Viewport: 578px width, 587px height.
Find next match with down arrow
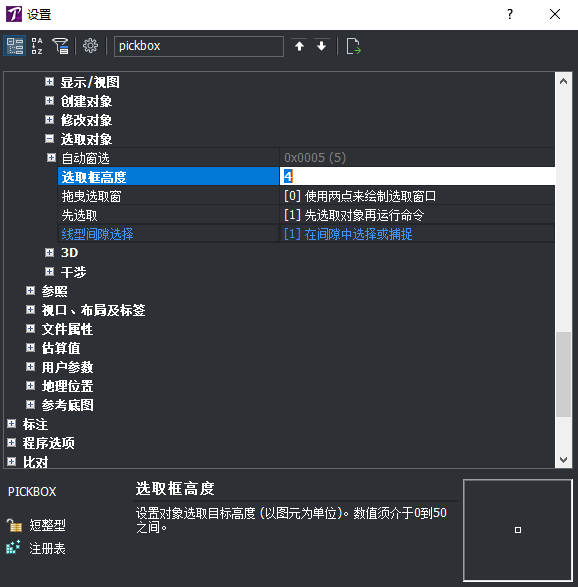322,46
